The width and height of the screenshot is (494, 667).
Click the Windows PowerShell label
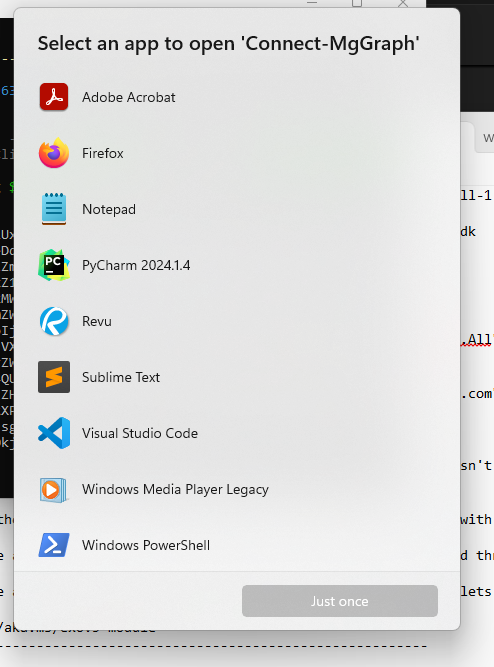point(146,545)
